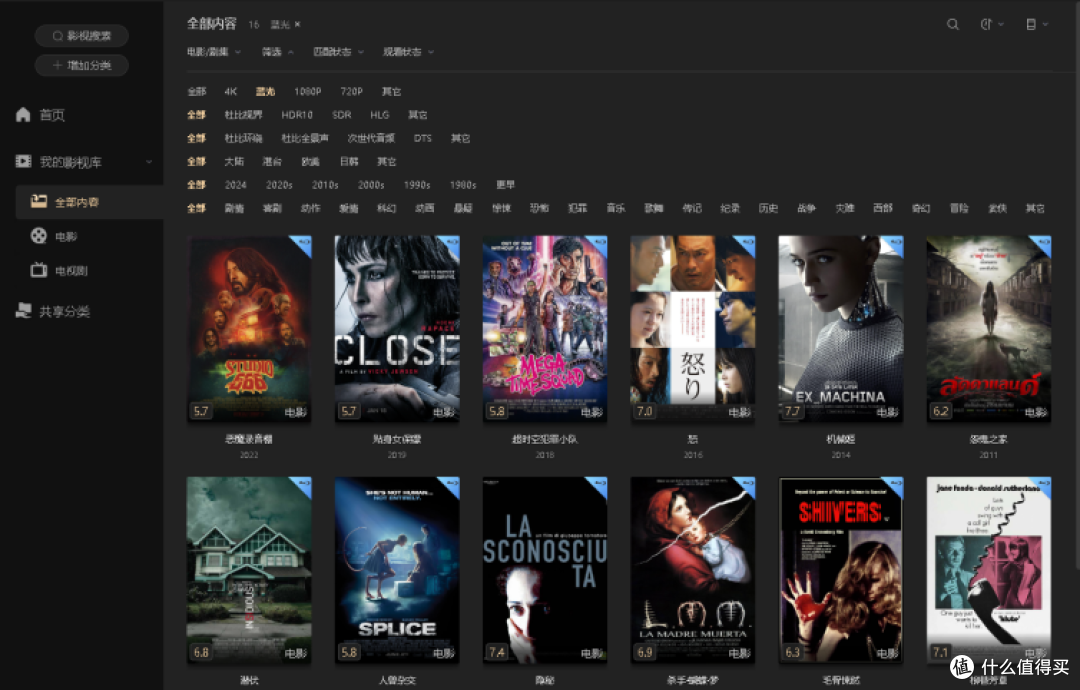Filter by year 2024
Image resolution: width=1080 pixels, height=690 pixels.
coord(236,185)
